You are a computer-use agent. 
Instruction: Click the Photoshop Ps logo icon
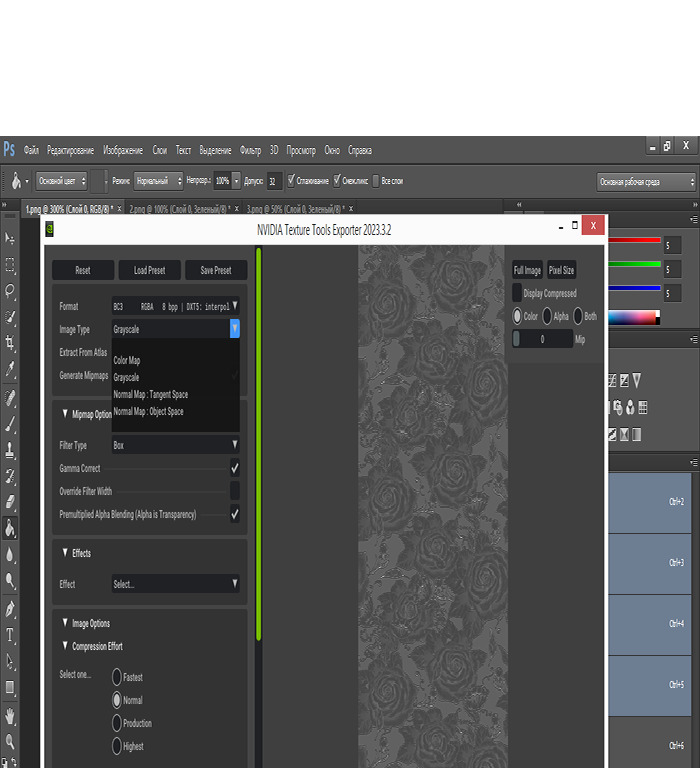(x=9, y=149)
